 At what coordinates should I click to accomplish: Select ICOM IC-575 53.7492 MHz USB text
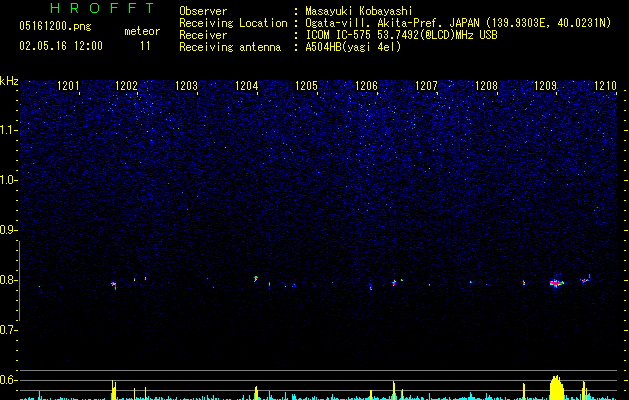[401, 35]
